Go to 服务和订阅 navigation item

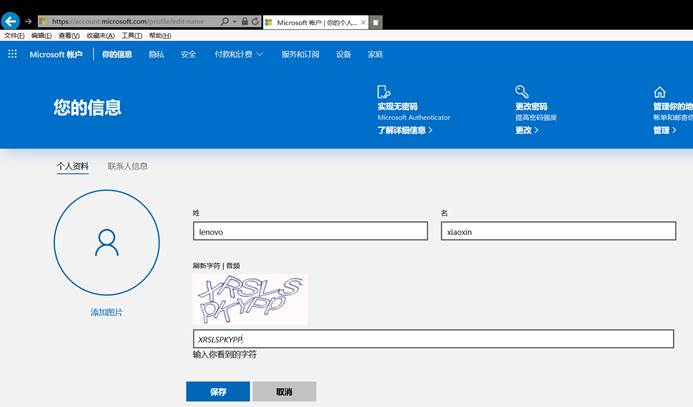coord(301,54)
